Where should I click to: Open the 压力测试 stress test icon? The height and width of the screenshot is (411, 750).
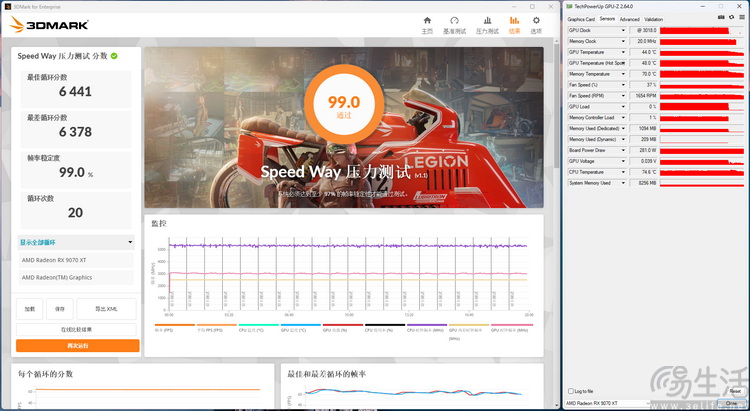[487, 22]
